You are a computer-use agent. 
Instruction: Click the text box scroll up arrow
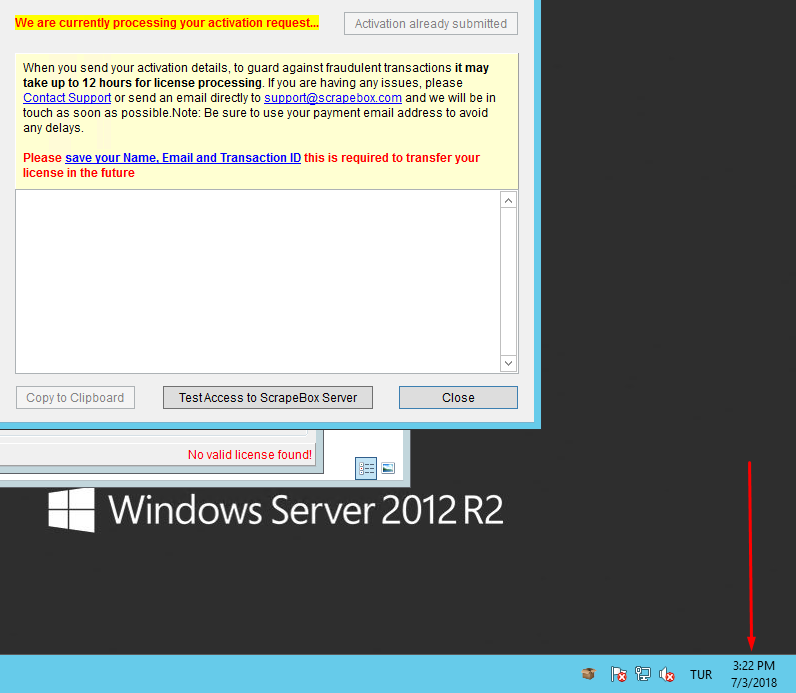508,201
